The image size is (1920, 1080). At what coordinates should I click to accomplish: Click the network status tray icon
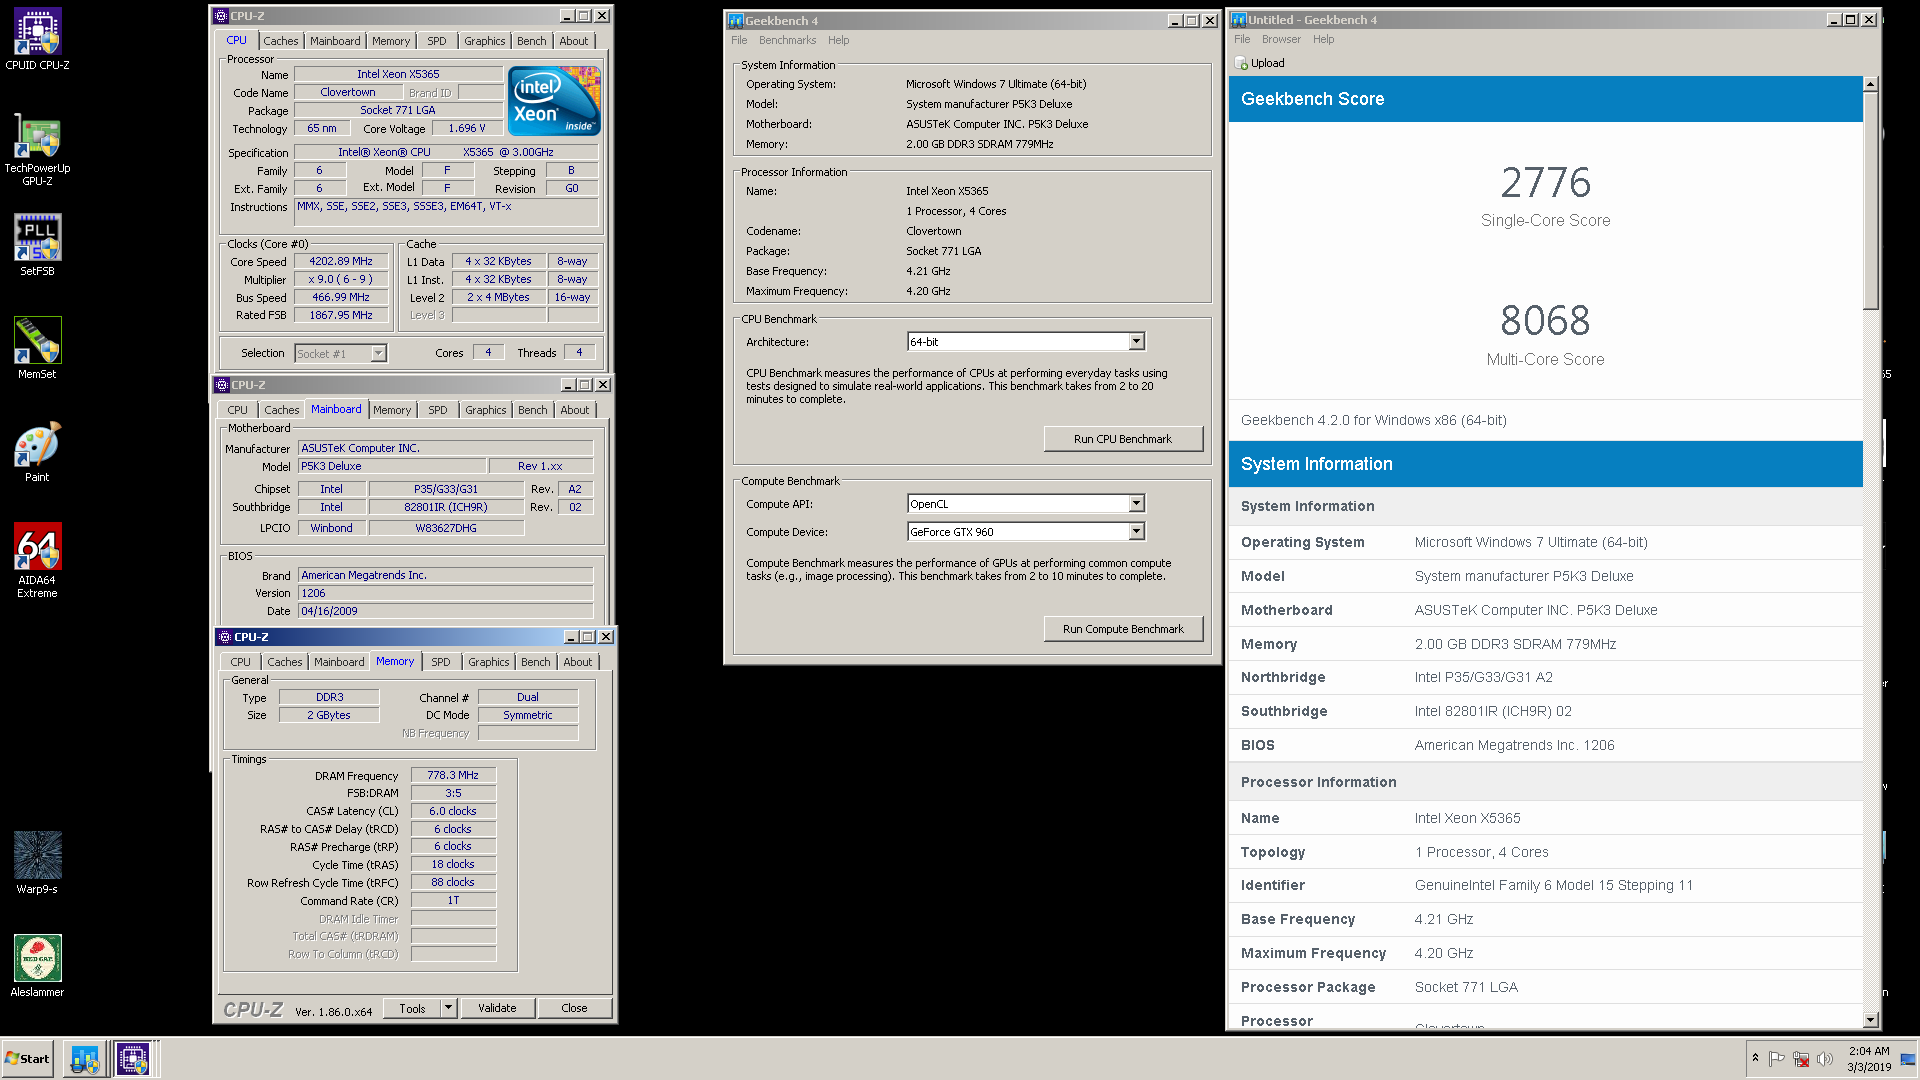(1801, 1059)
